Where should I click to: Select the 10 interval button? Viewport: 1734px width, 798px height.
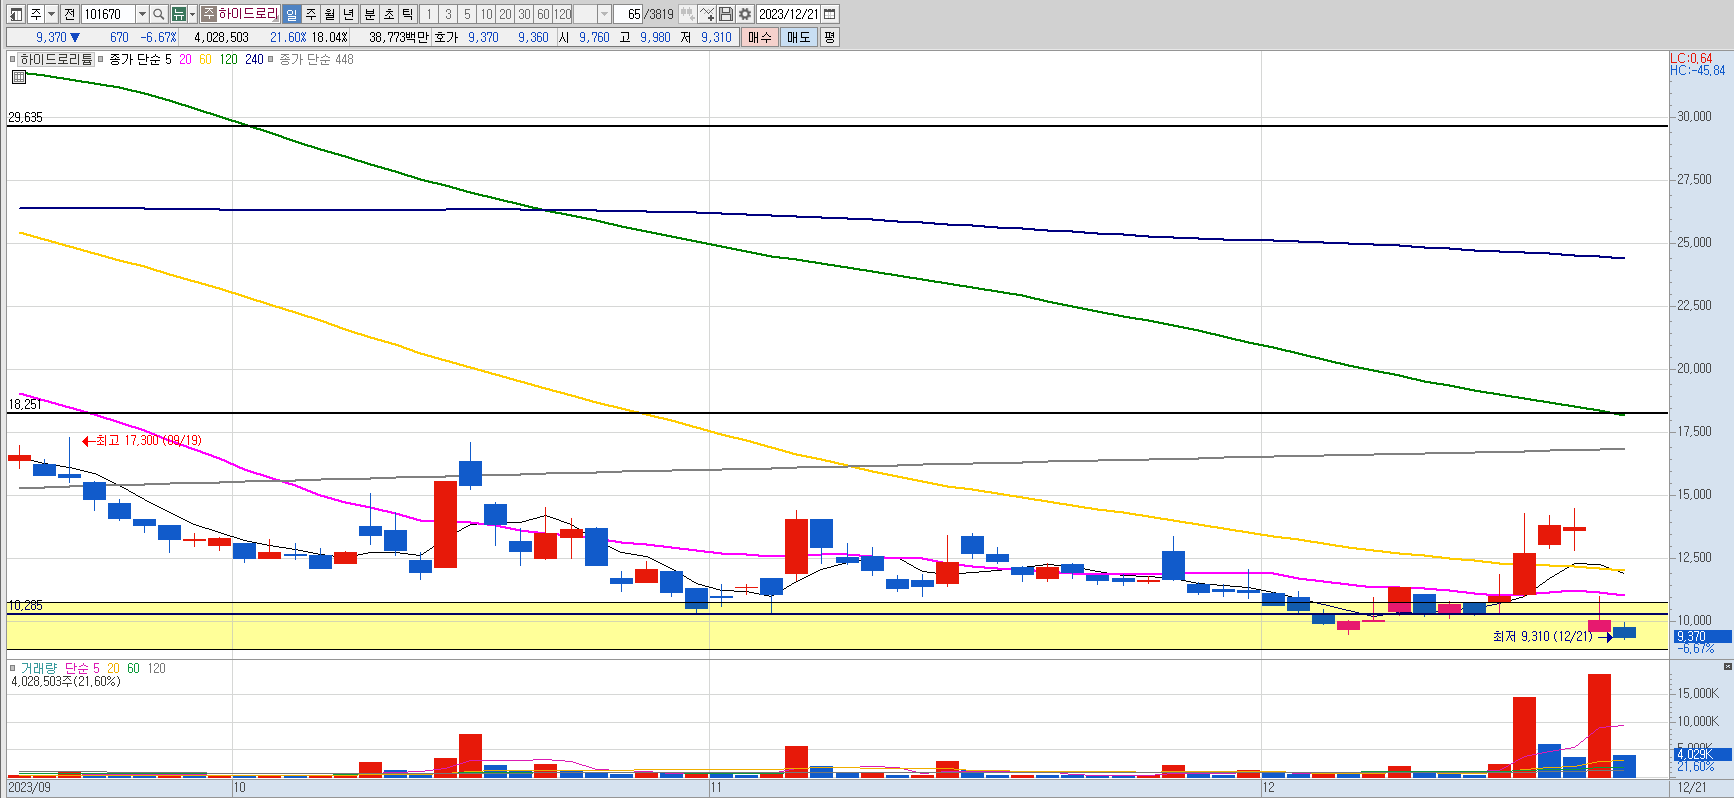point(486,14)
